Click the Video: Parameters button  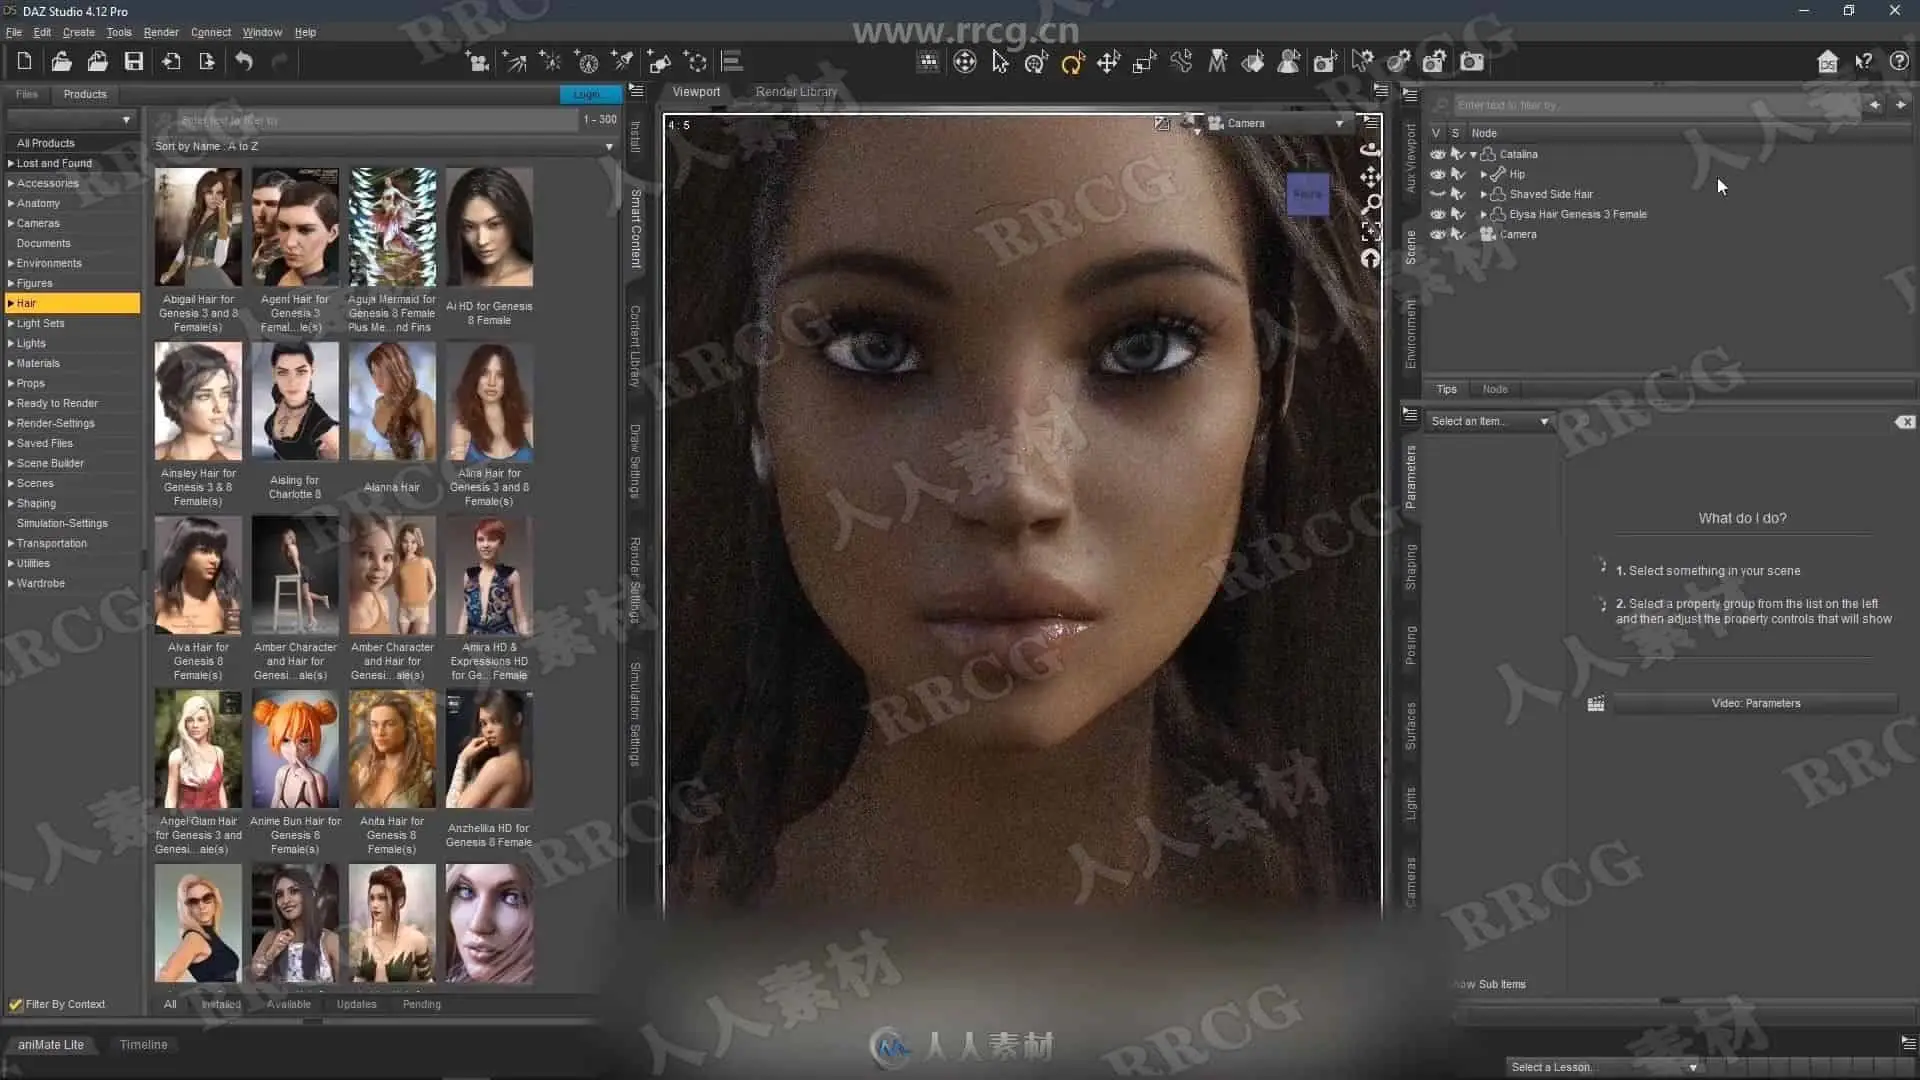pyautogui.click(x=1755, y=703)
